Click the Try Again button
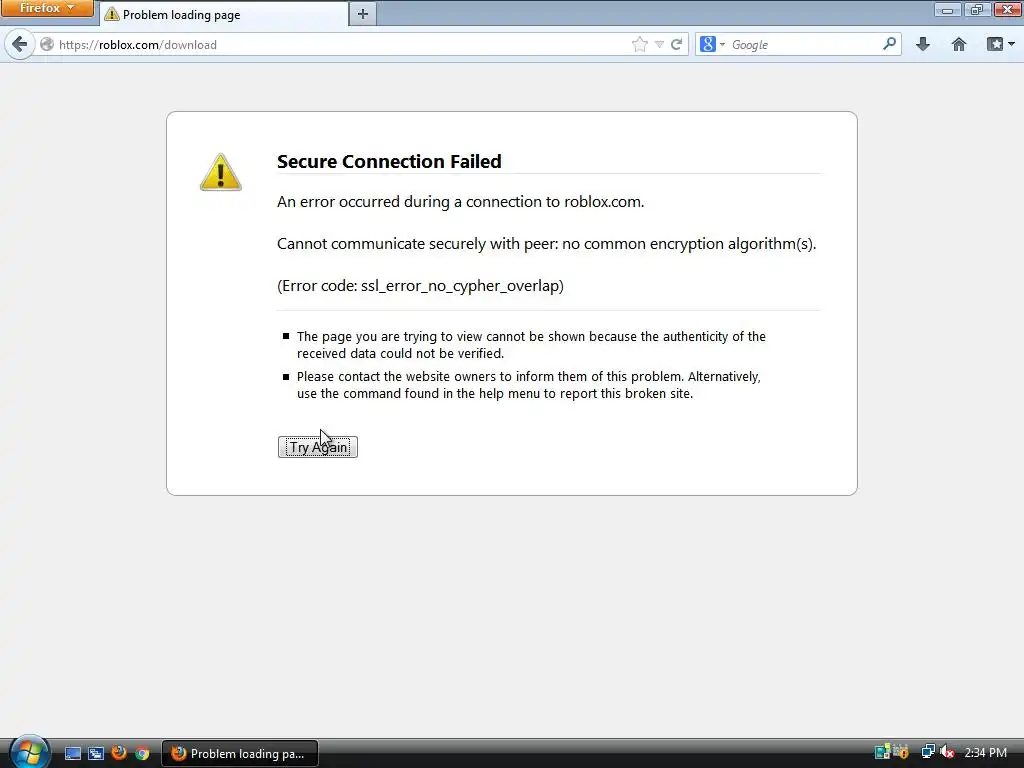The image size is (1024, 768). click(318, 447)
